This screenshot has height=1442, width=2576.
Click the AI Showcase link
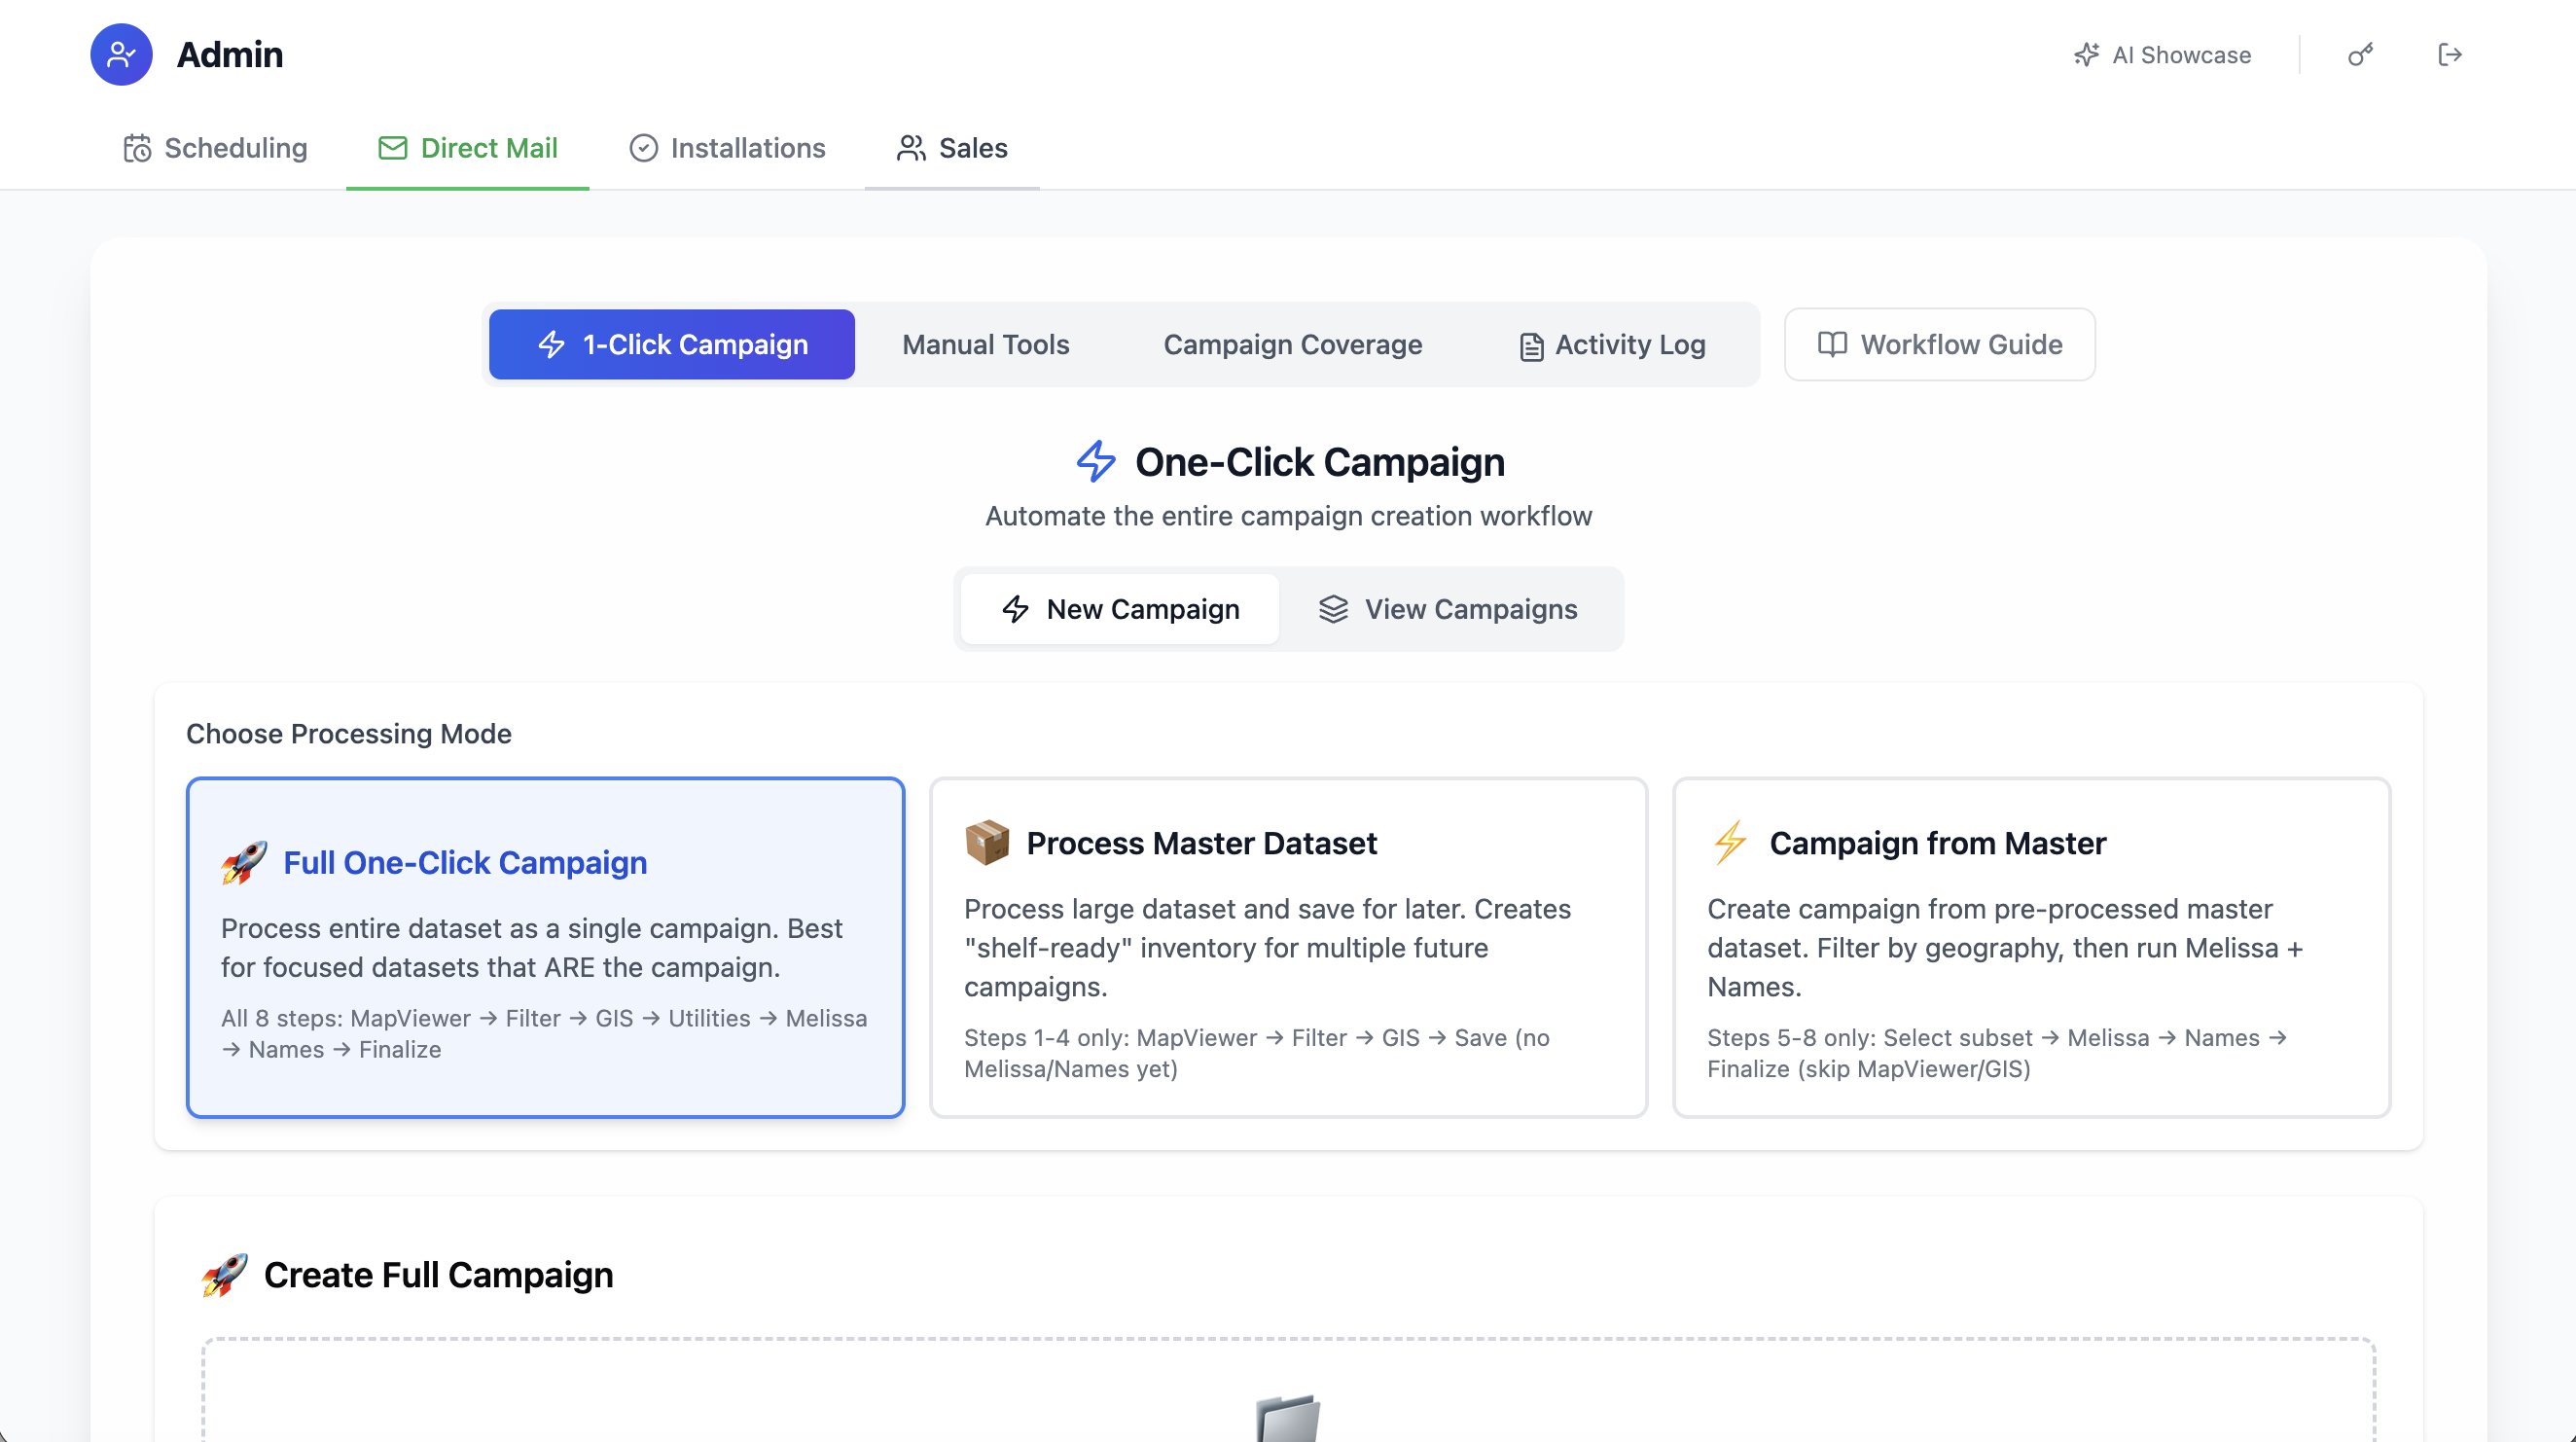click(2162, 55)
